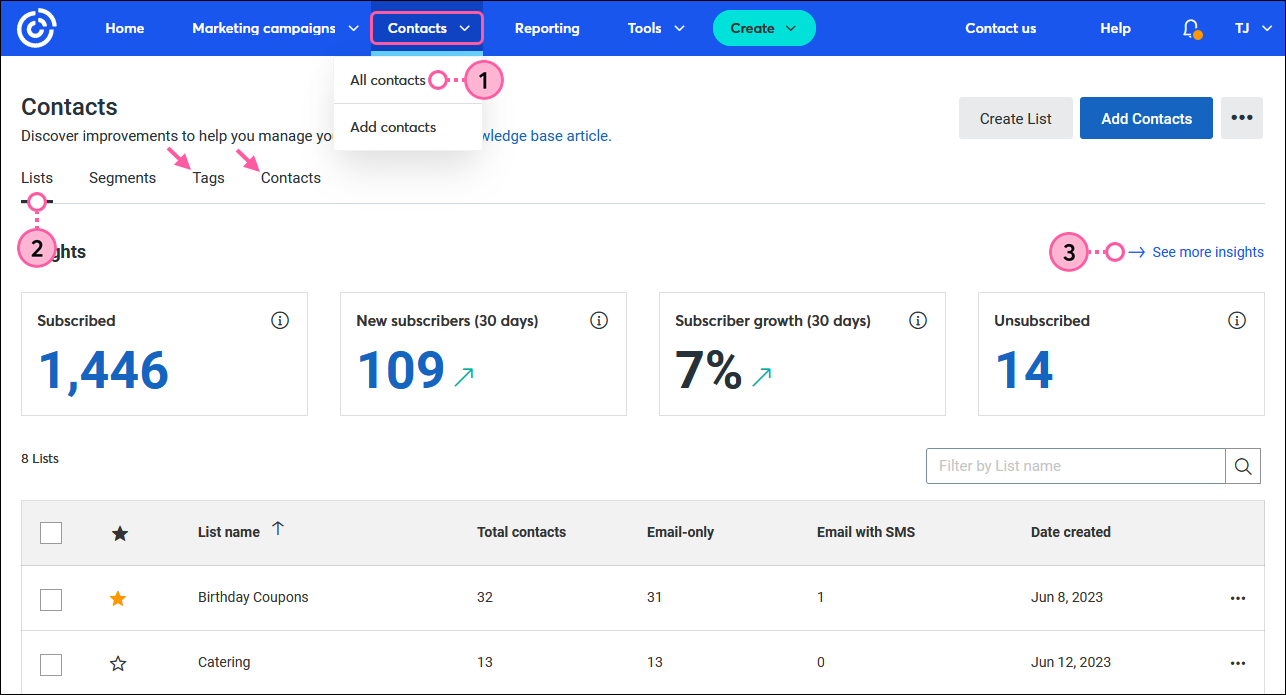1286x695 pixels.
Task: Check the select-all checkbox in table header
Action: coord(51,532)
